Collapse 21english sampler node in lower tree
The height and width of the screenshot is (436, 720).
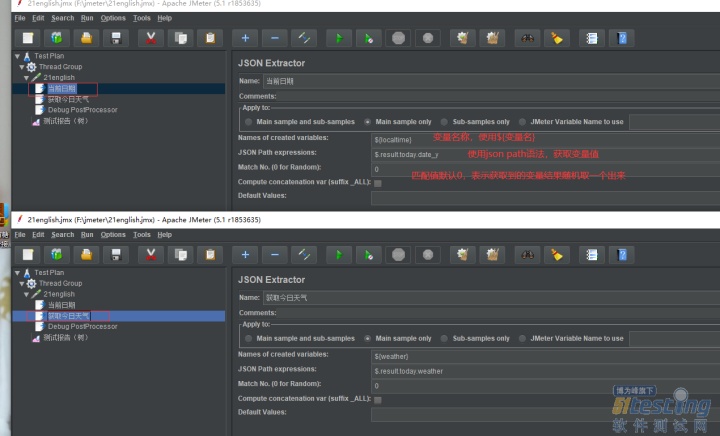[27, 295]
